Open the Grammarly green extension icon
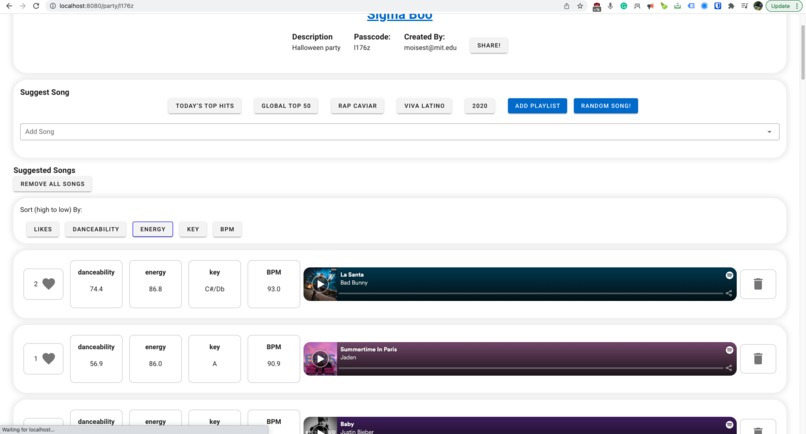Image resolution: width=806 pixels, height=434 pixels. pyautogui.click(x=624, y=6)
